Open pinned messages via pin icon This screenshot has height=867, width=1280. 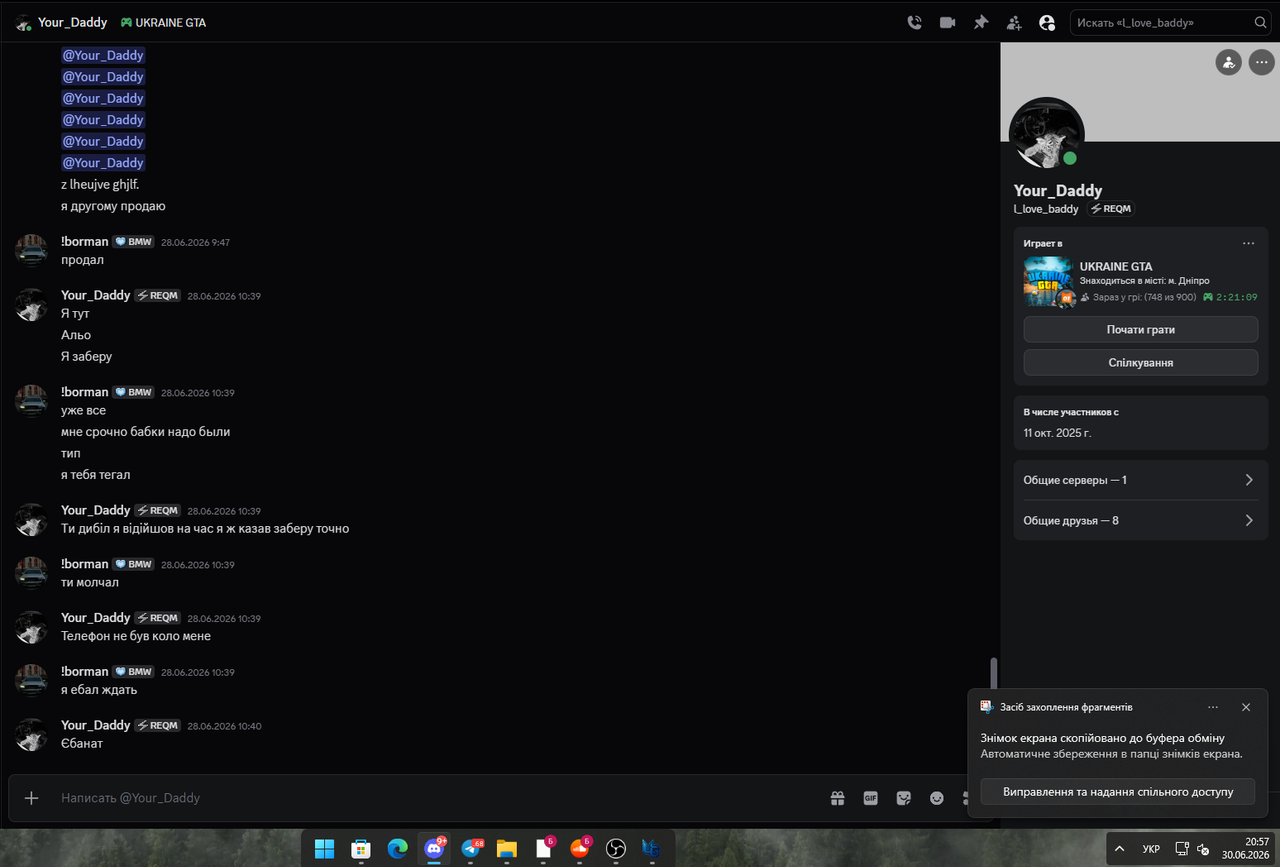(981, 22)
